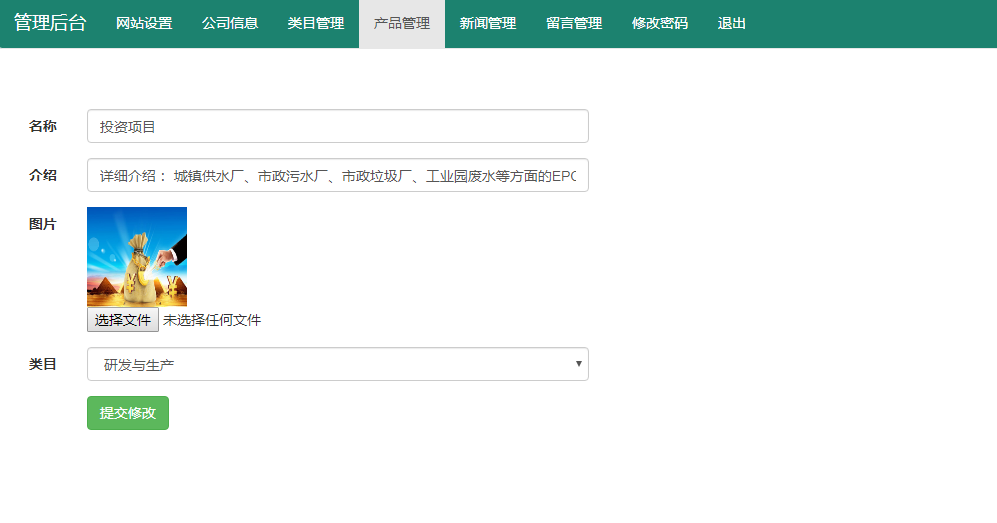
Task: Click the 管理后台 brand title
Action: [50, 23]
